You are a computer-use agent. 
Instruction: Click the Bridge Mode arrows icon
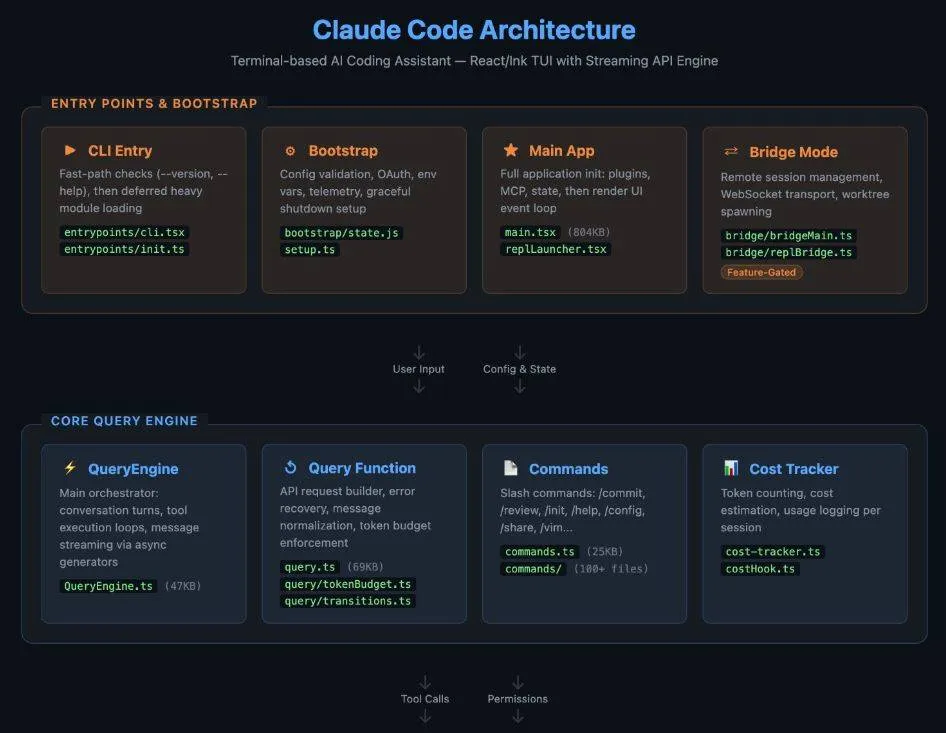pyautogui.click(x=731, y=152)
